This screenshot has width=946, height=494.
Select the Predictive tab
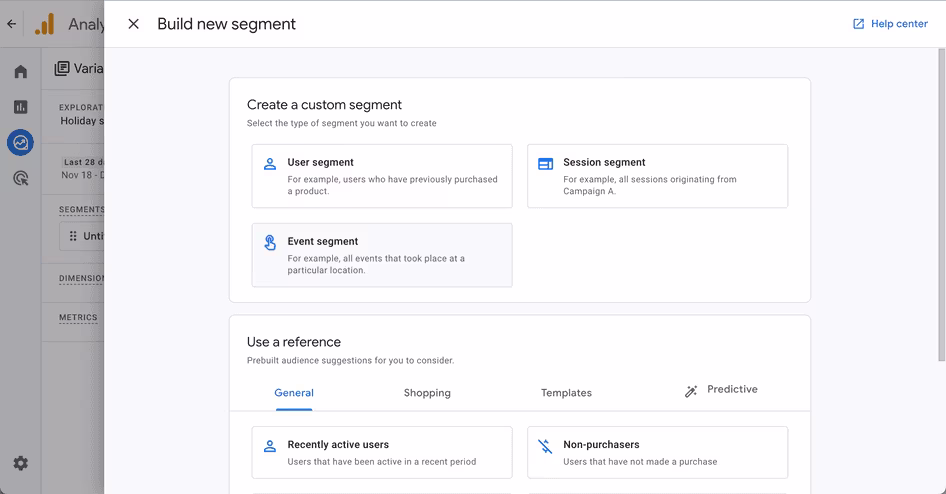pyautogui.click(x=721, y=390)
